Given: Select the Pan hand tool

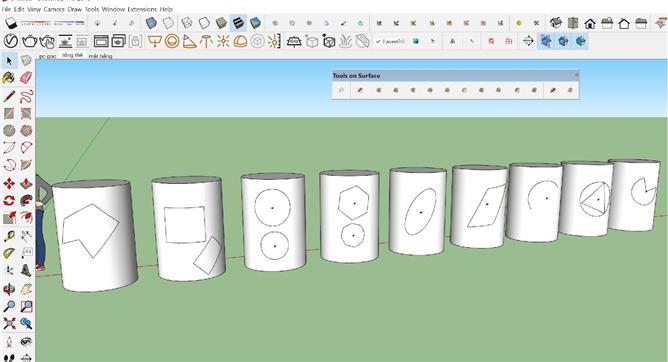Looking at the screenshot, I should (x=26, y=290).
